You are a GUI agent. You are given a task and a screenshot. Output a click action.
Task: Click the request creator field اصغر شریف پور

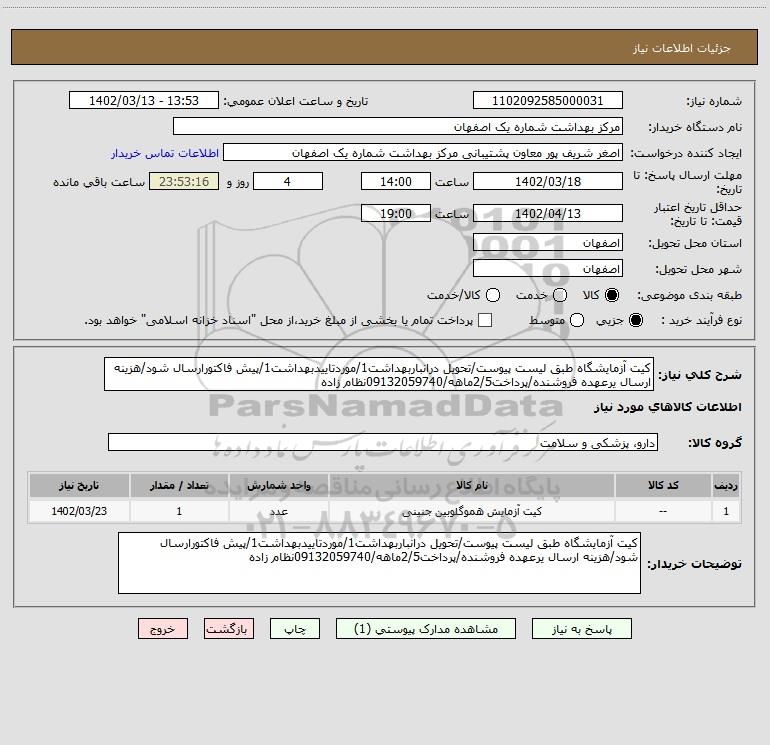pos(423,153)
